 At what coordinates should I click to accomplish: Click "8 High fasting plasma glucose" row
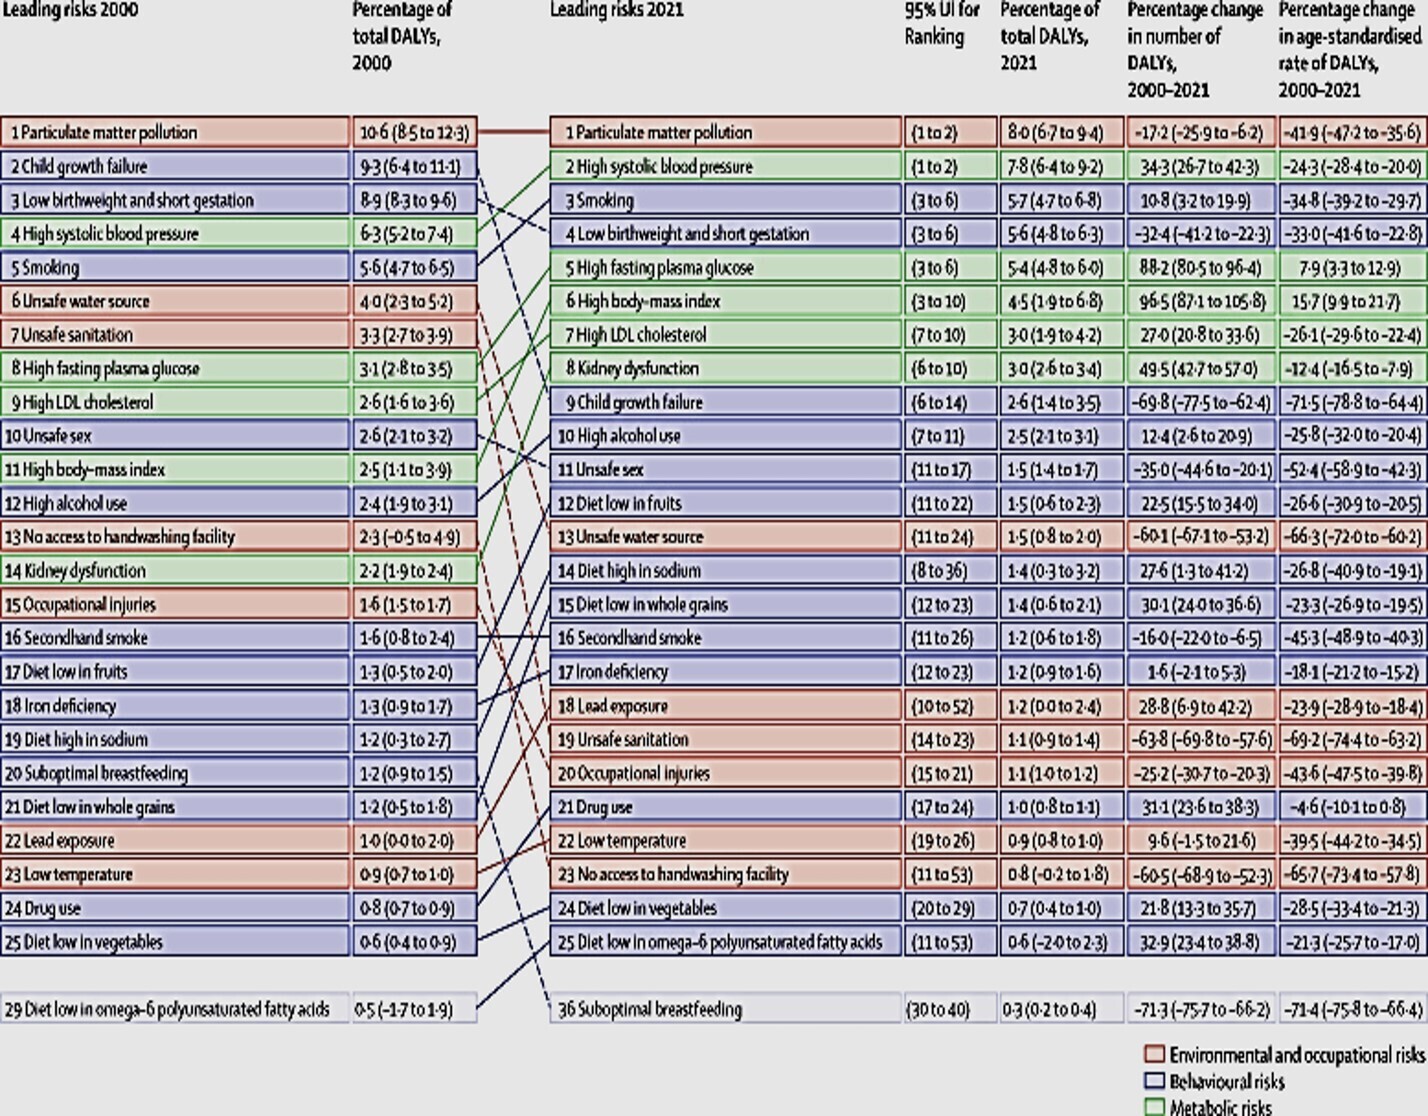175,368
